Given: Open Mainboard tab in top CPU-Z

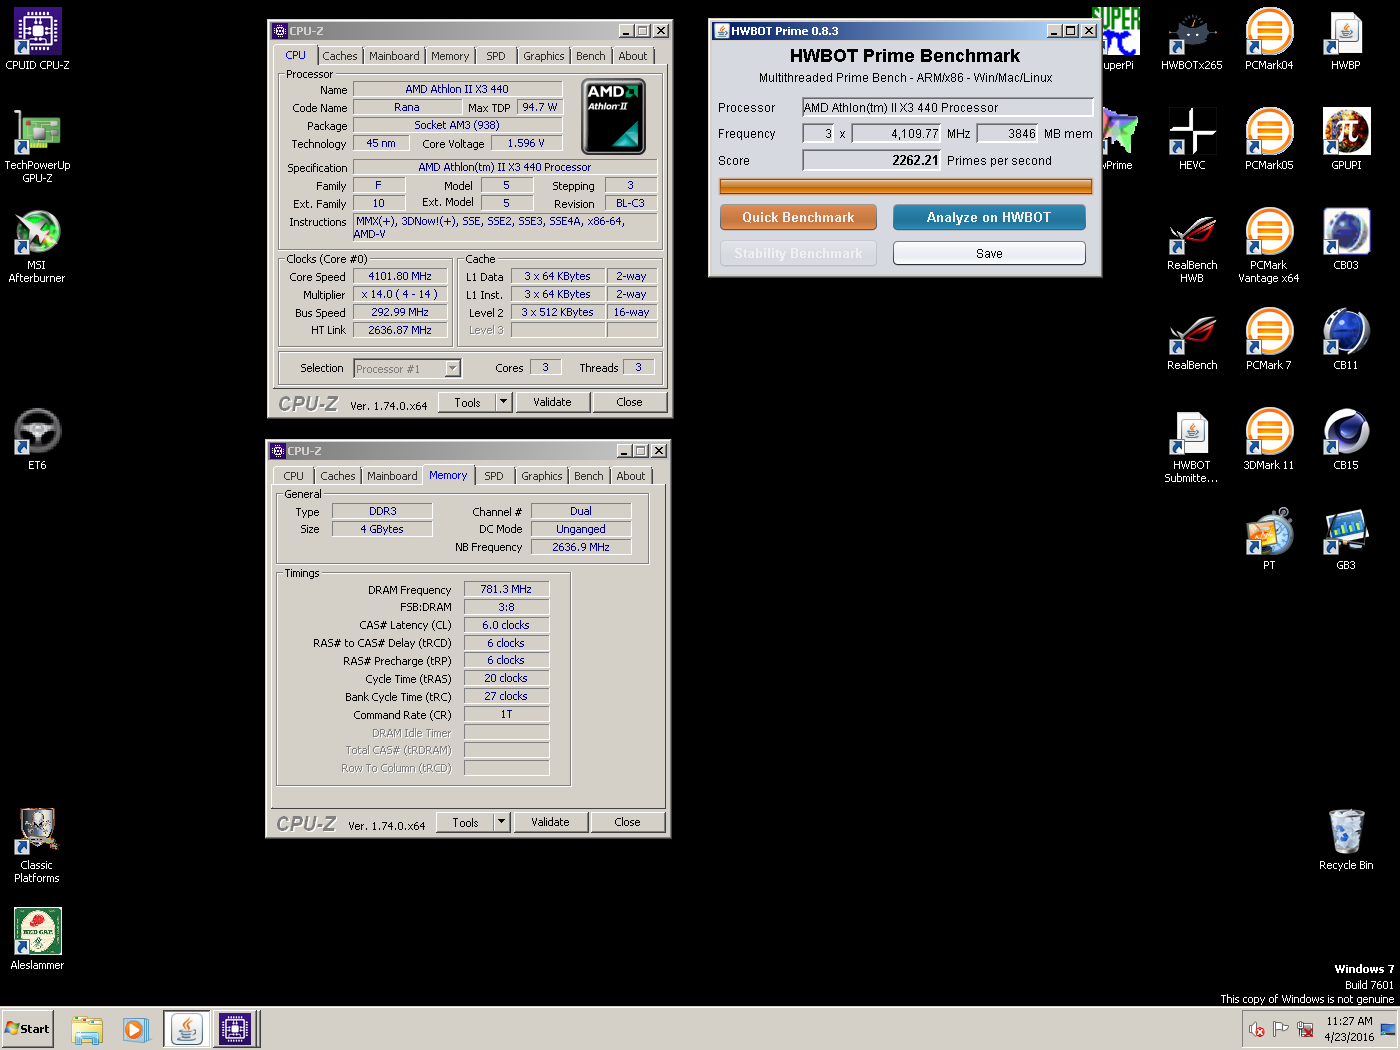Looking at the screenshot, I should tap(394, 56).
